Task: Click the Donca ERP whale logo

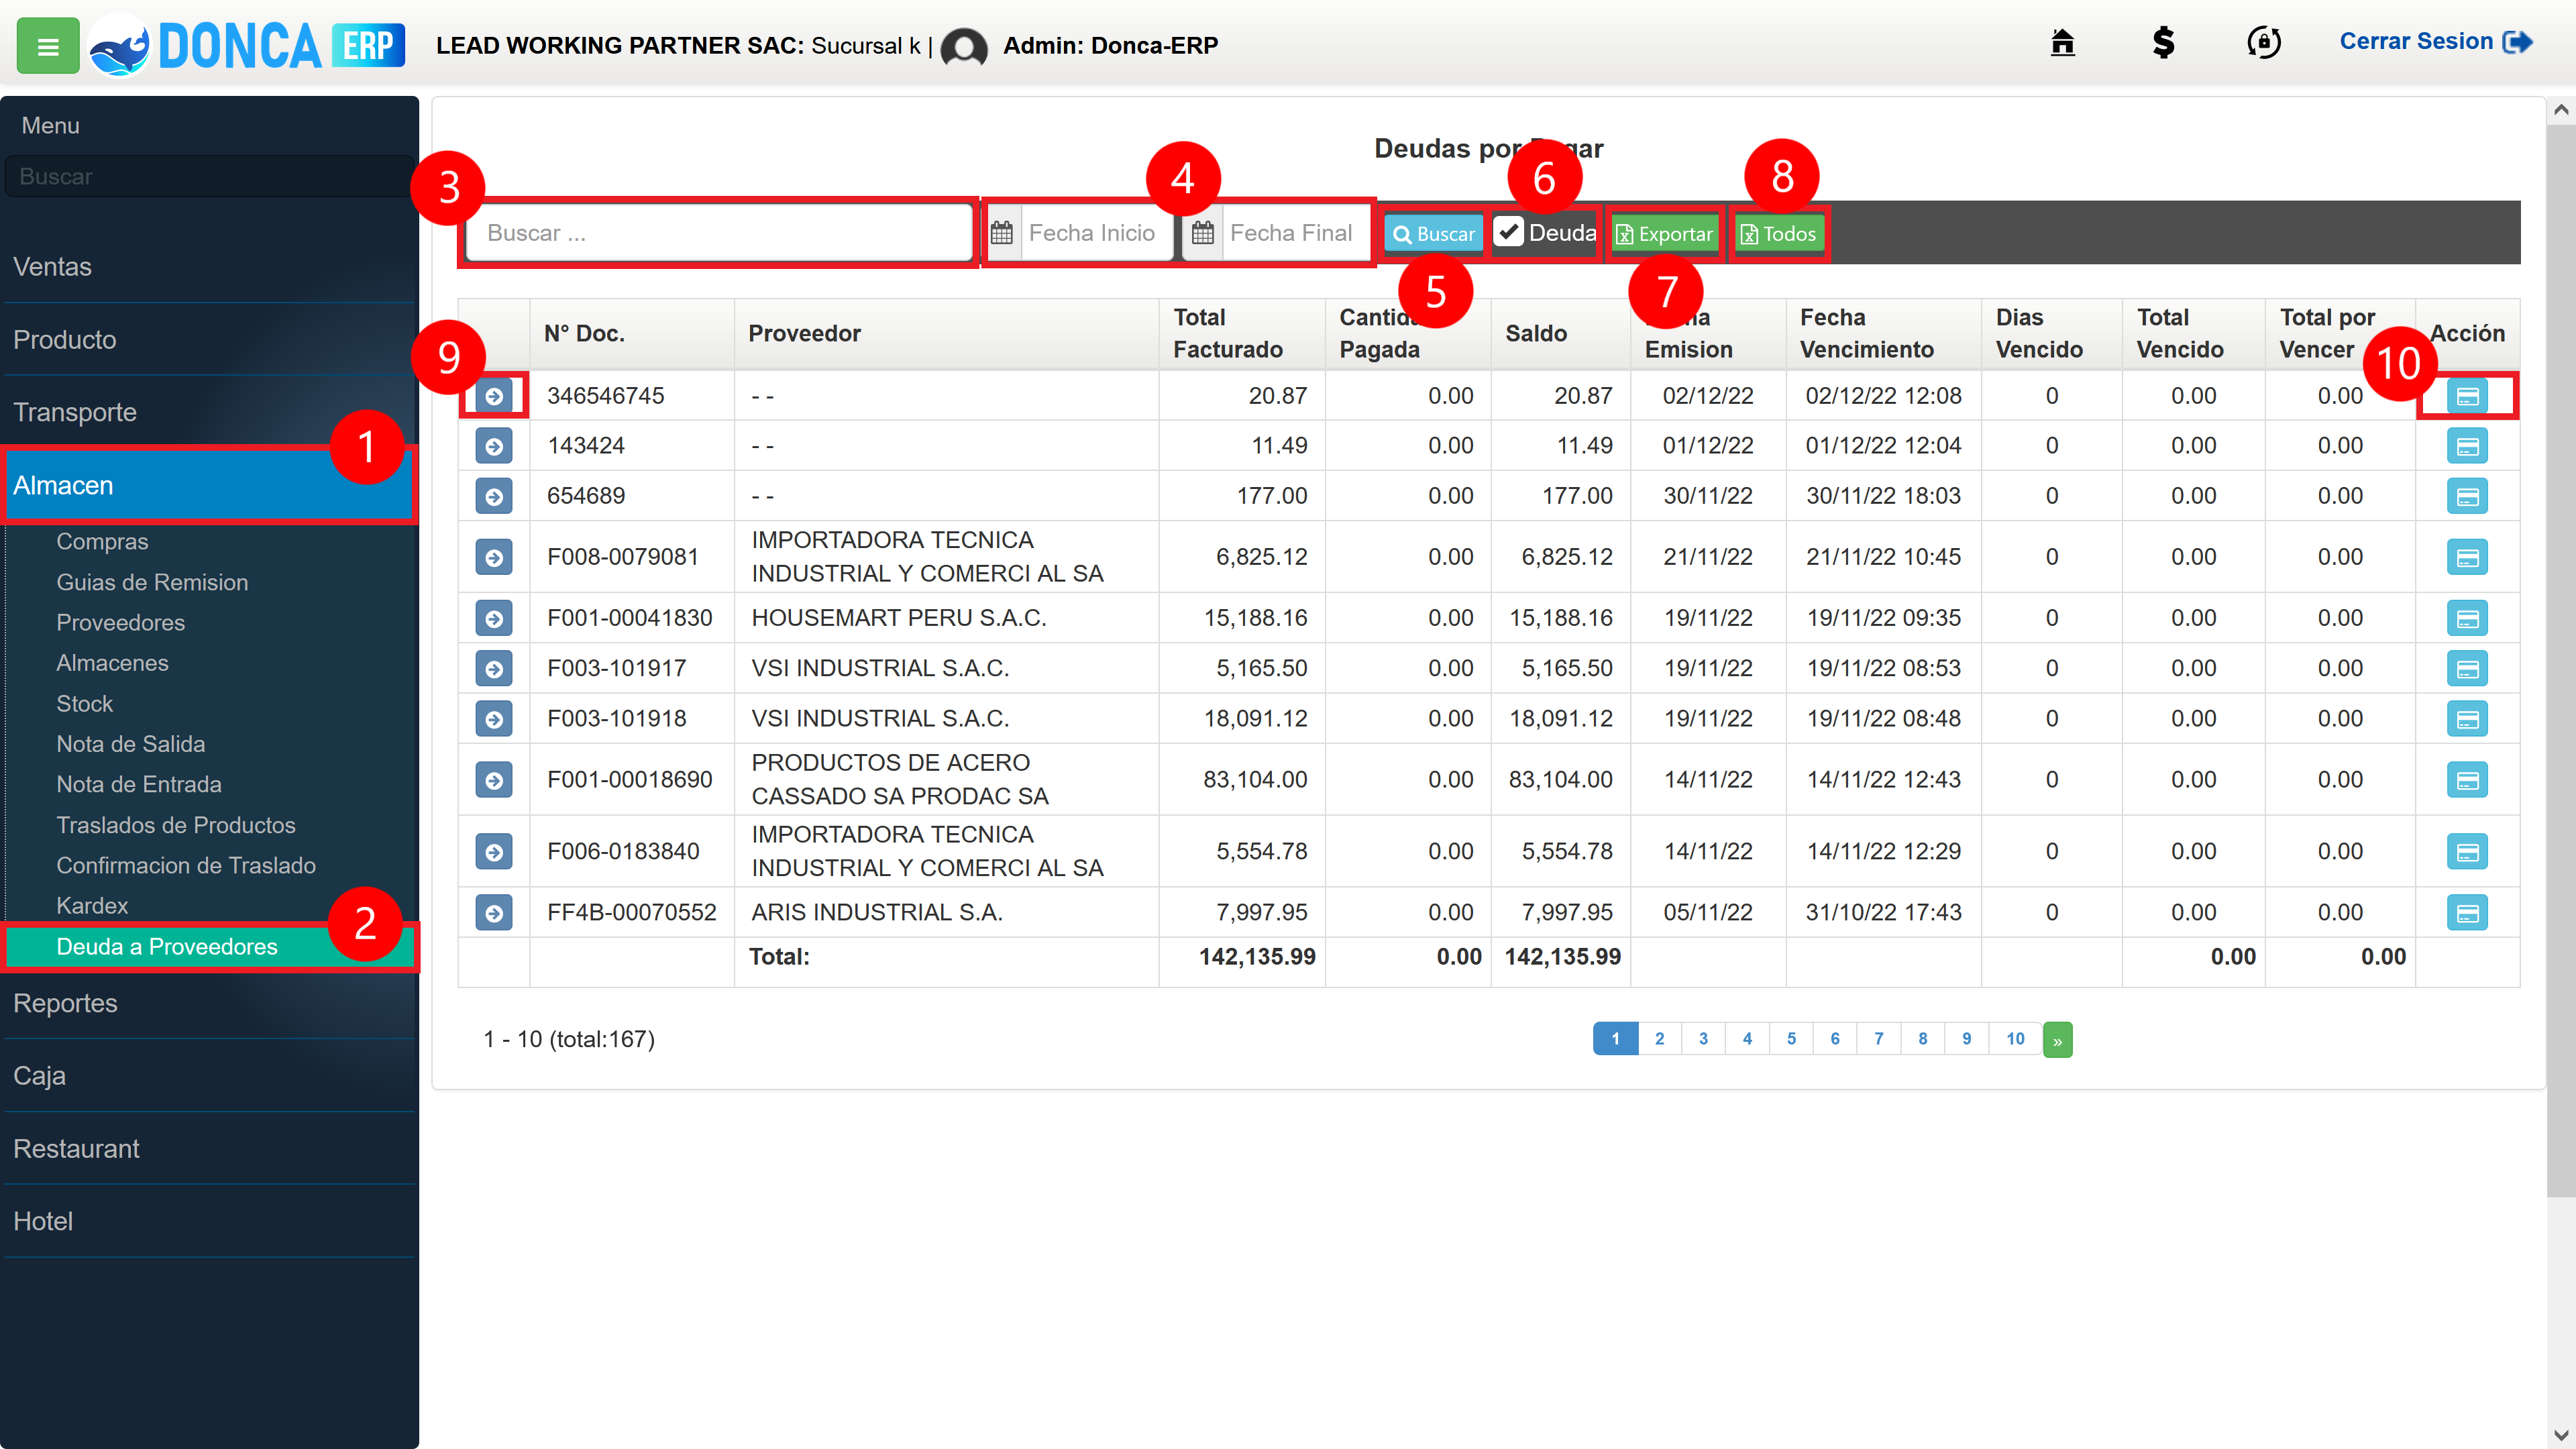Action: pyautogui.click(x=120, y=46)
